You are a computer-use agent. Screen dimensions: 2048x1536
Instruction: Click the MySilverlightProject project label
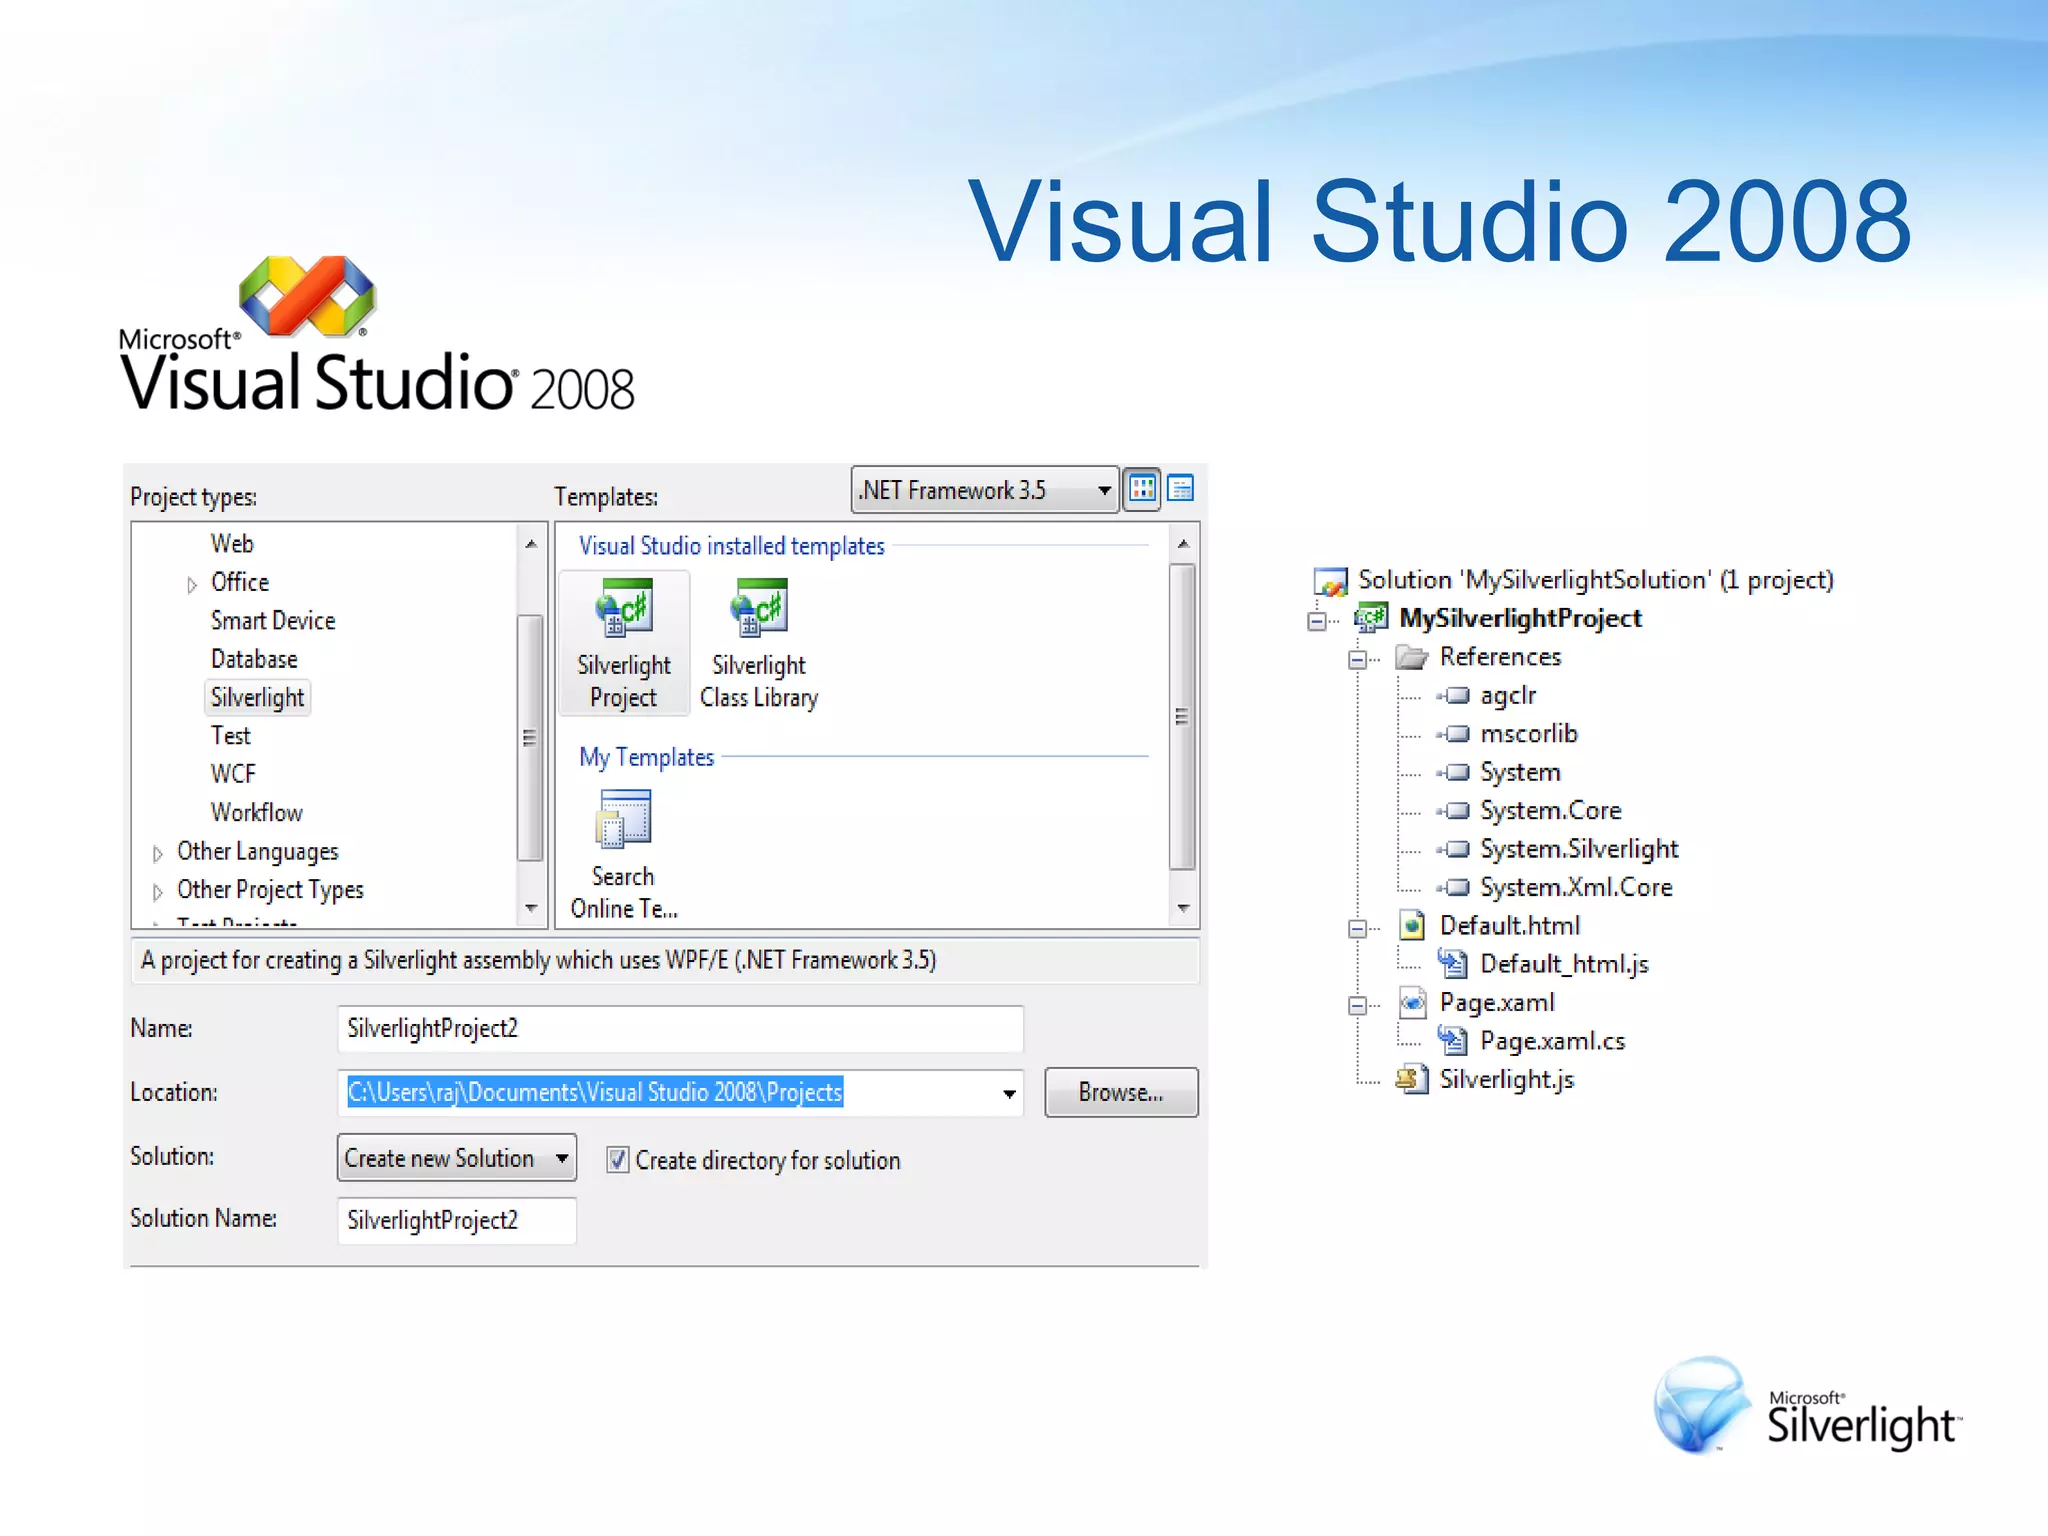pos(1520,619)
